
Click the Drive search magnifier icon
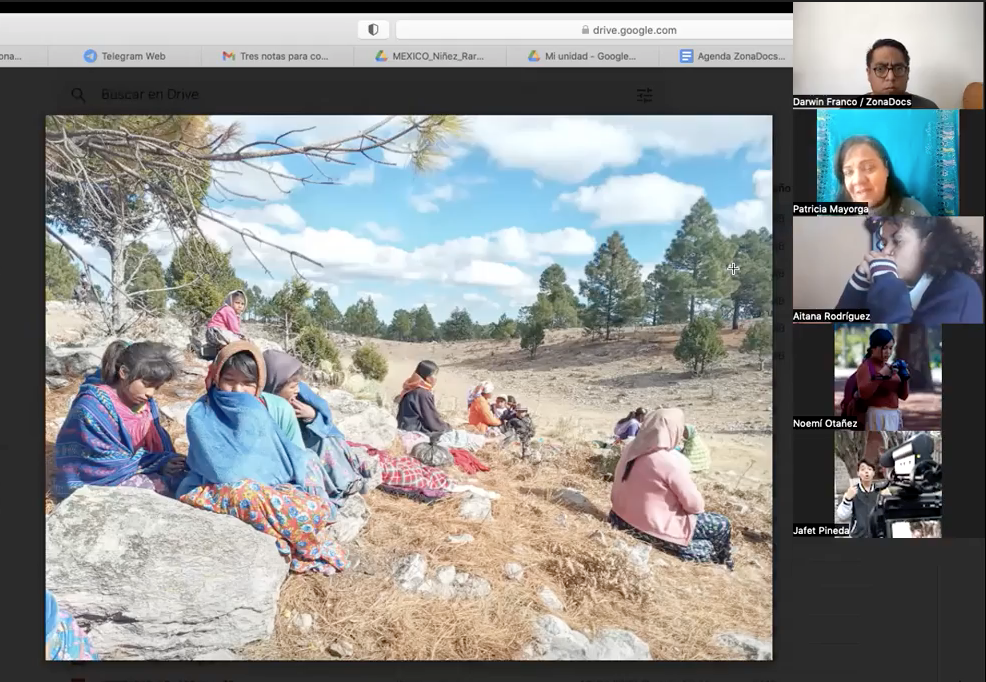click(x=78, y=95)
